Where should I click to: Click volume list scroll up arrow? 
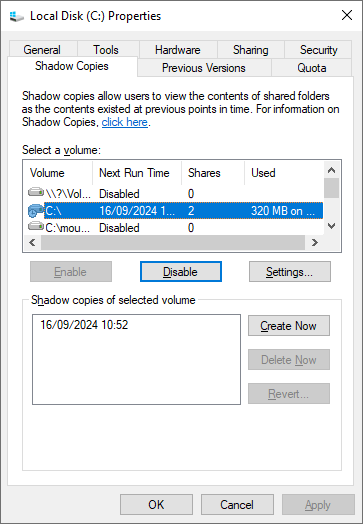tap(331, 170)
